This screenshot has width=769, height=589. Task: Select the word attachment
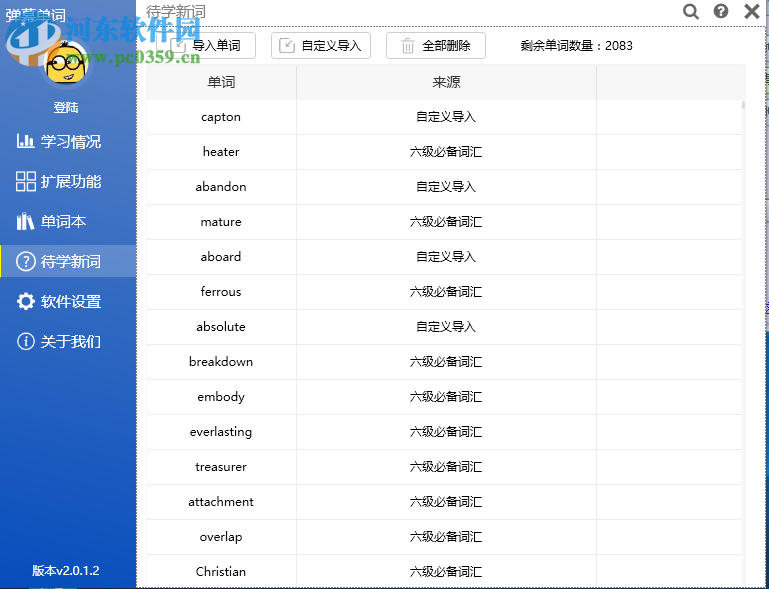coord(221,502)
